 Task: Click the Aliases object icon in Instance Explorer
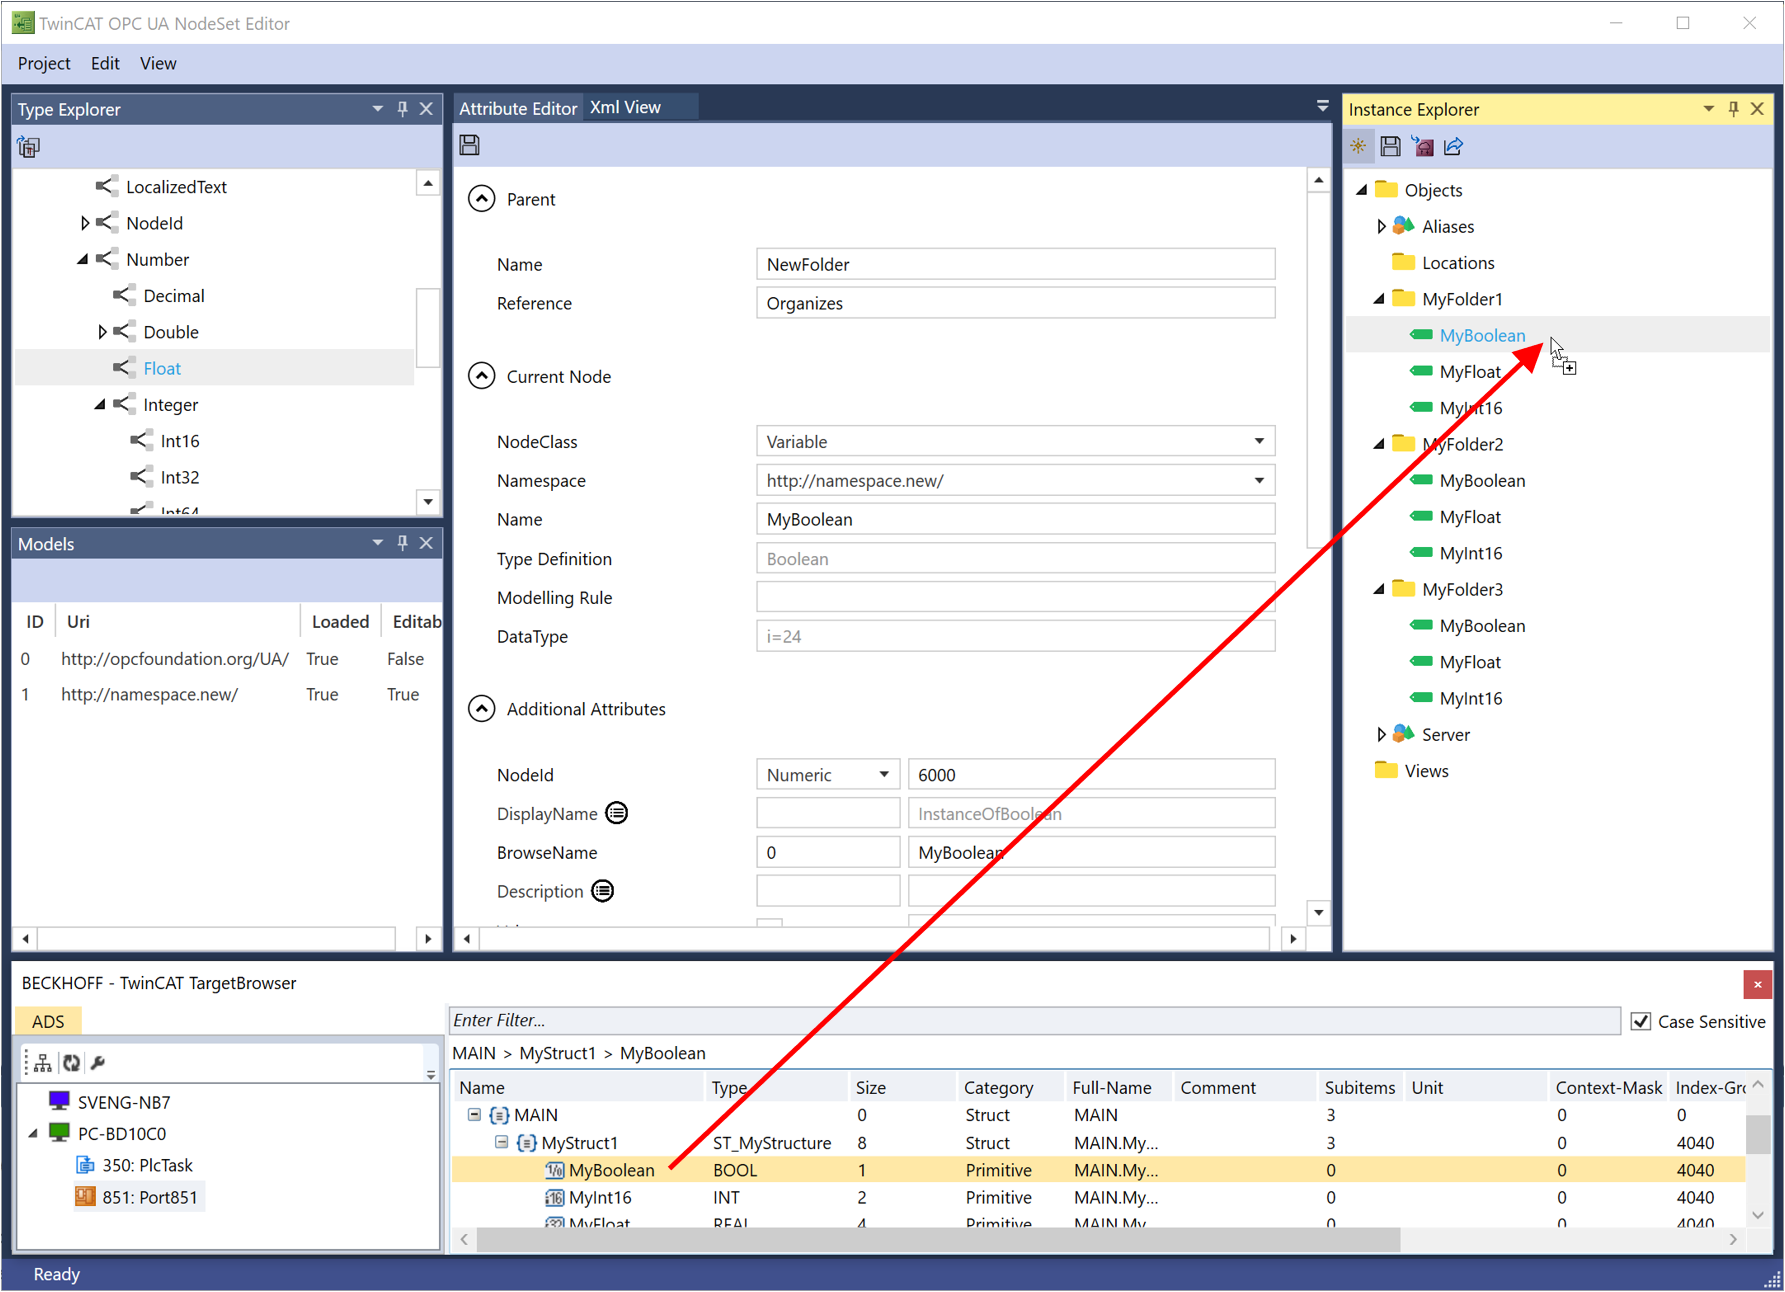(1404, 226)
